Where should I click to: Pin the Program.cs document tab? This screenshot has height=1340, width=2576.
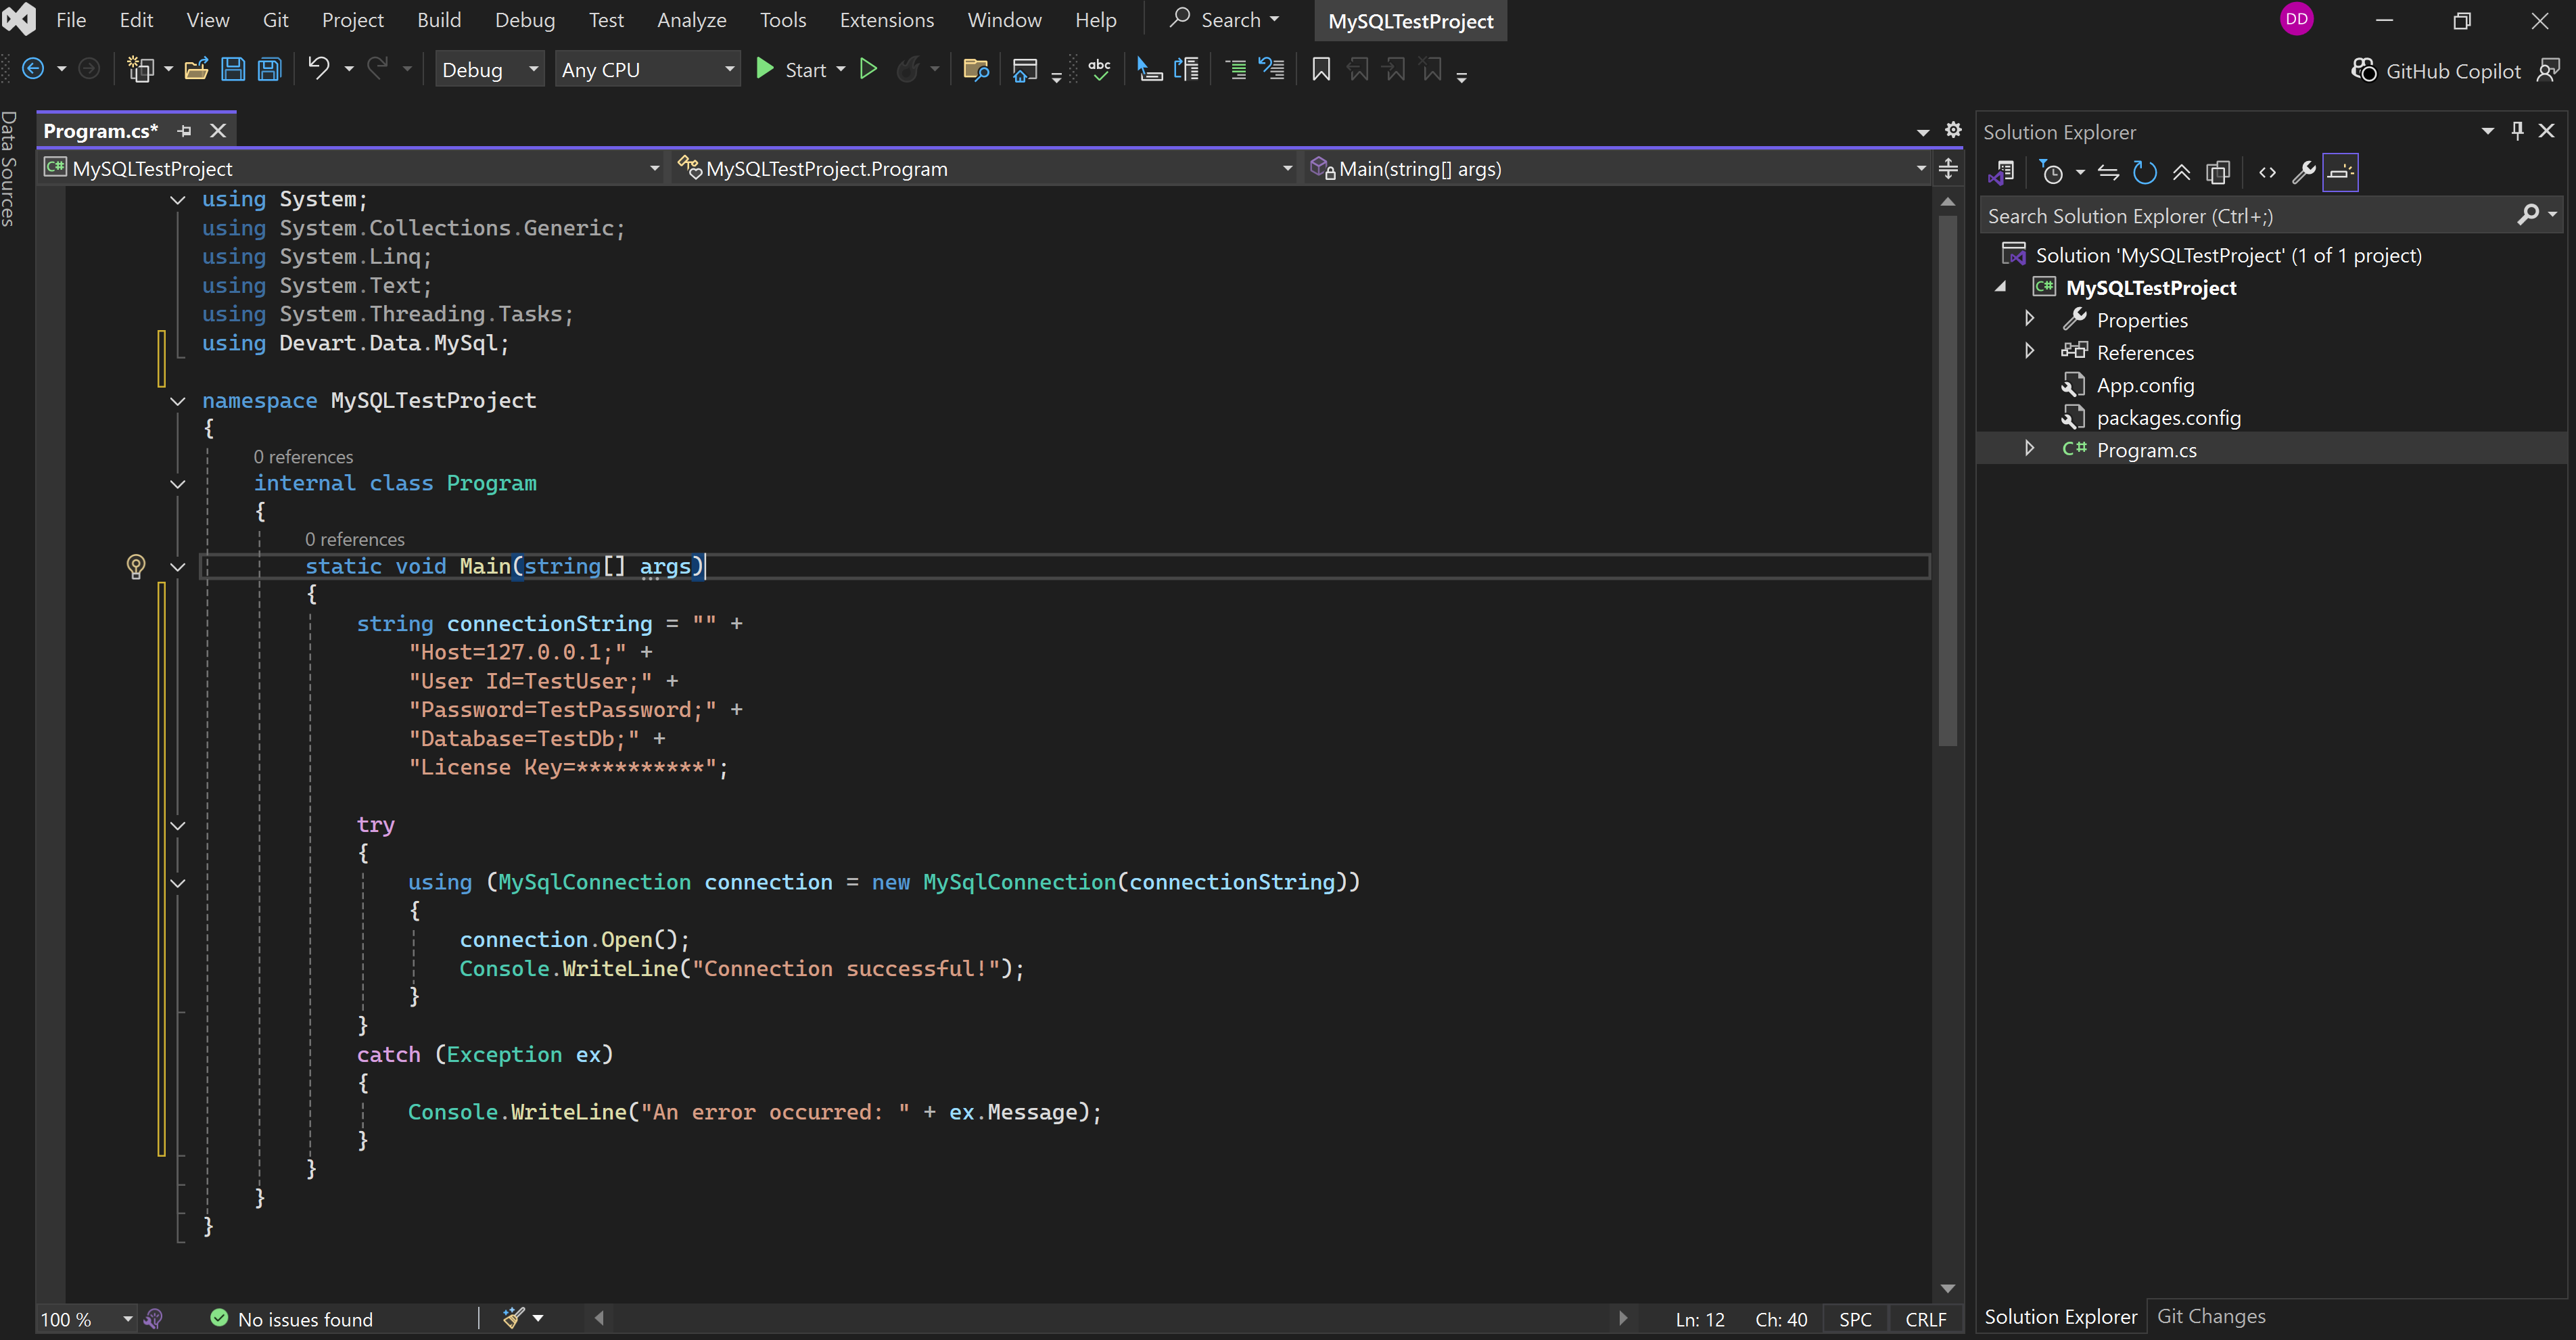point(184,130)
